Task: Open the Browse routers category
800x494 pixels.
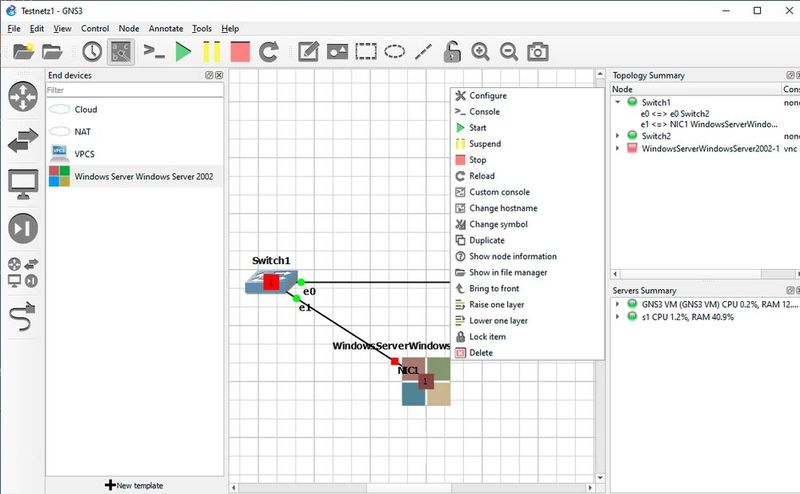Action: (x=22, y=97)
